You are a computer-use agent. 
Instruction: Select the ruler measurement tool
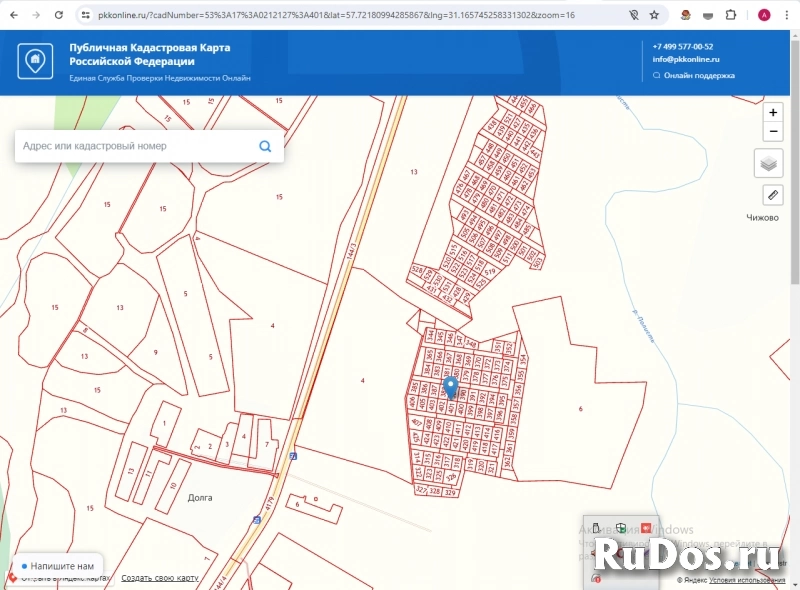point(772,195)
